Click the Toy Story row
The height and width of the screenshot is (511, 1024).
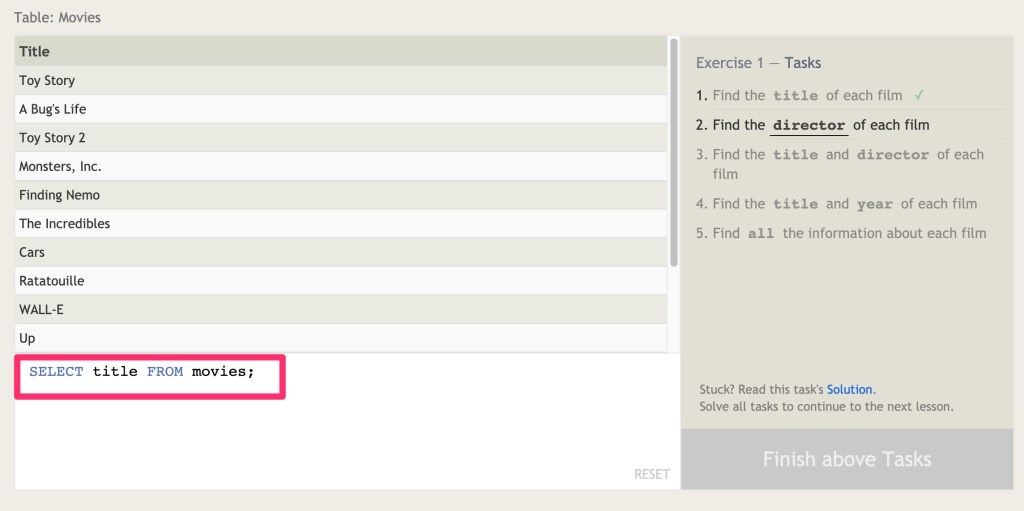point(340,80)
